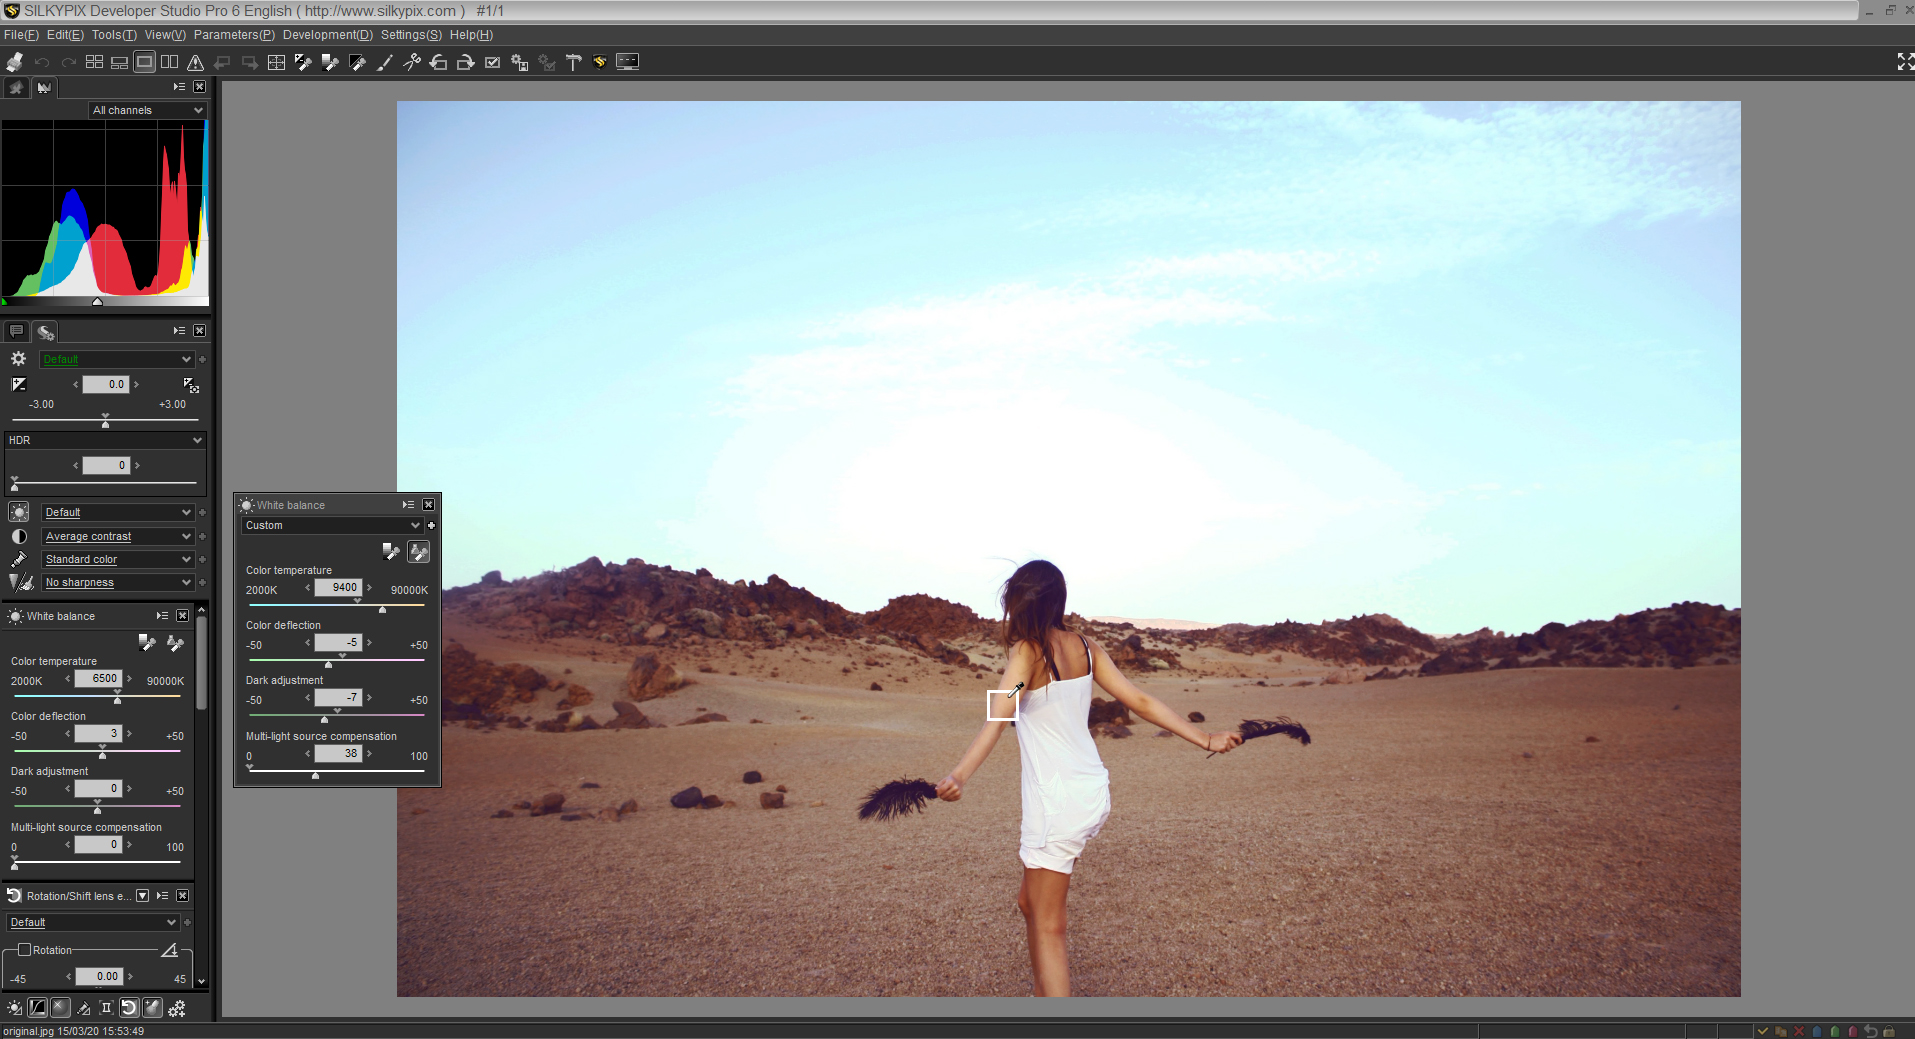This screenshot has height=1039, width=1915.
Task: Select the brush tool in toolbar
Action: pos(384,62)
